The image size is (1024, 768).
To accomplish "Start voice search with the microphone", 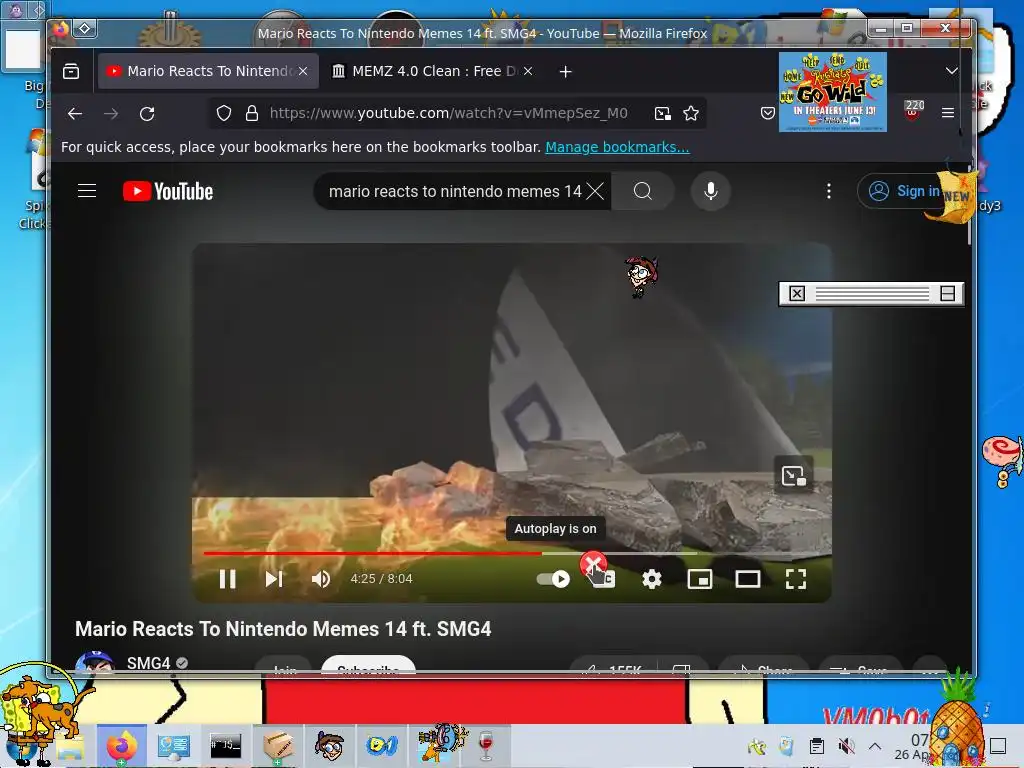I will pyautogui.click(x=711, y=191).
